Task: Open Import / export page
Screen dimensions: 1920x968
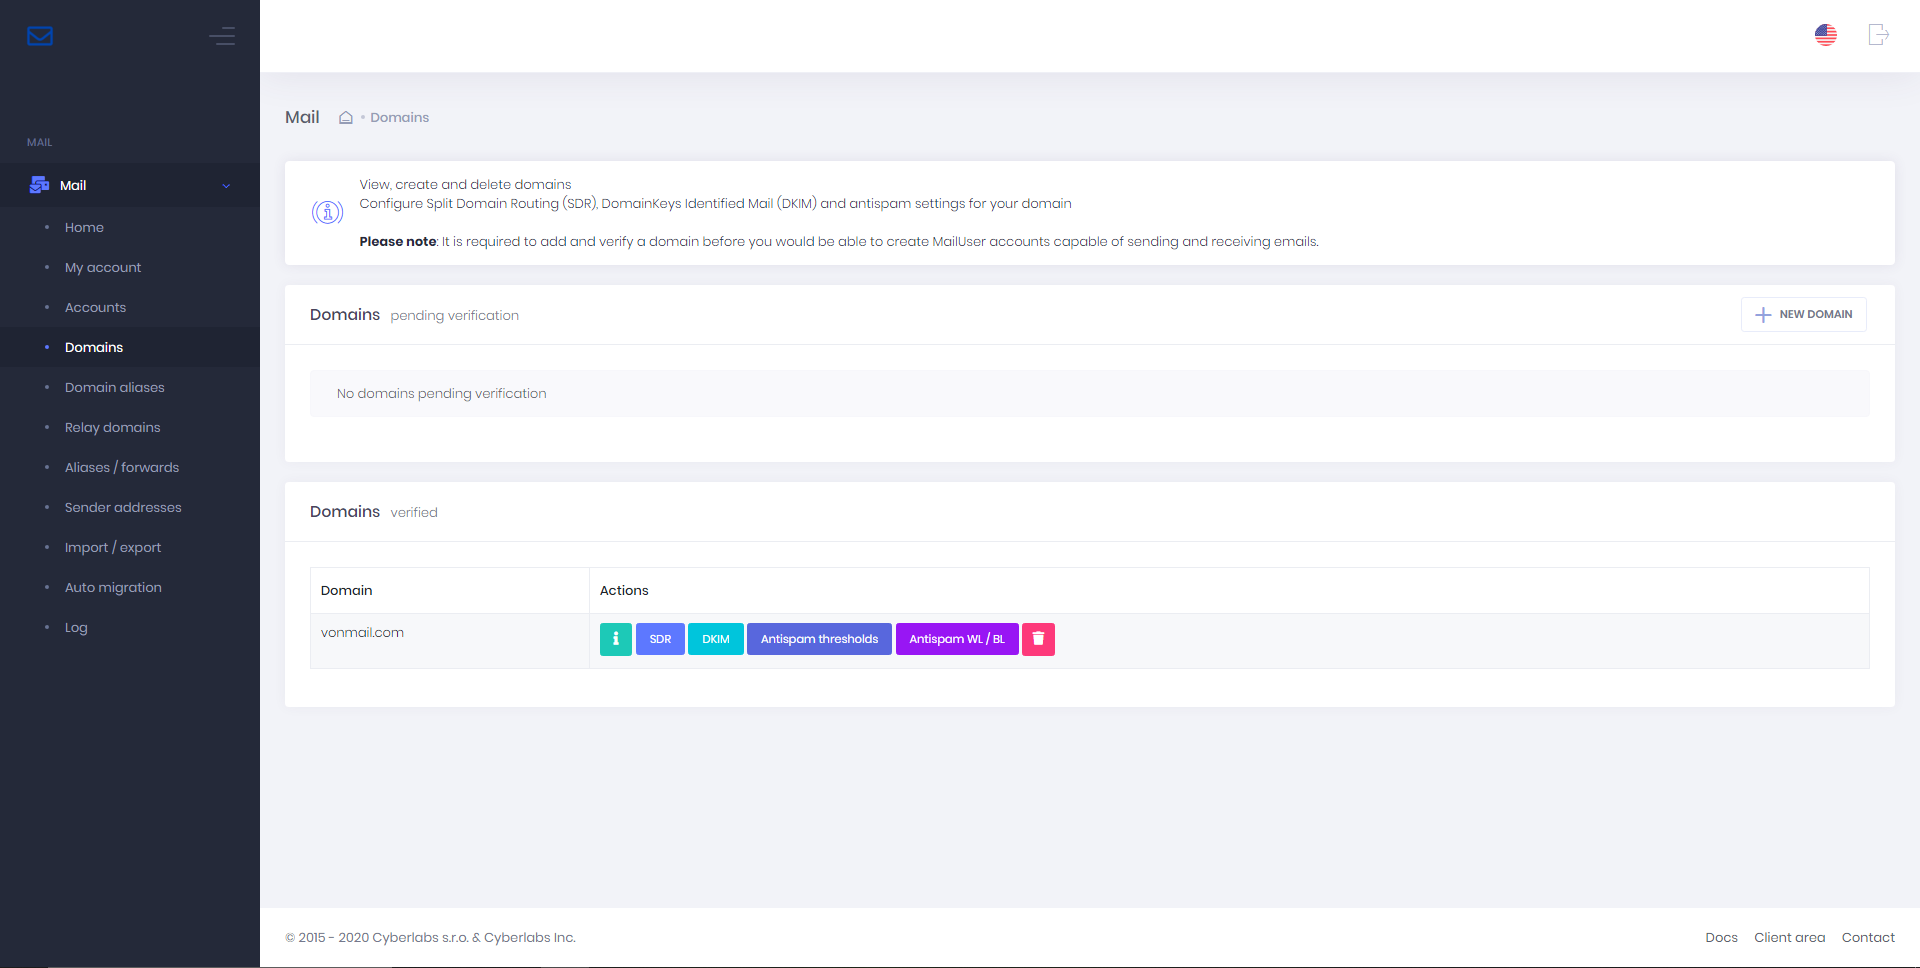Action: click(113, 547)
